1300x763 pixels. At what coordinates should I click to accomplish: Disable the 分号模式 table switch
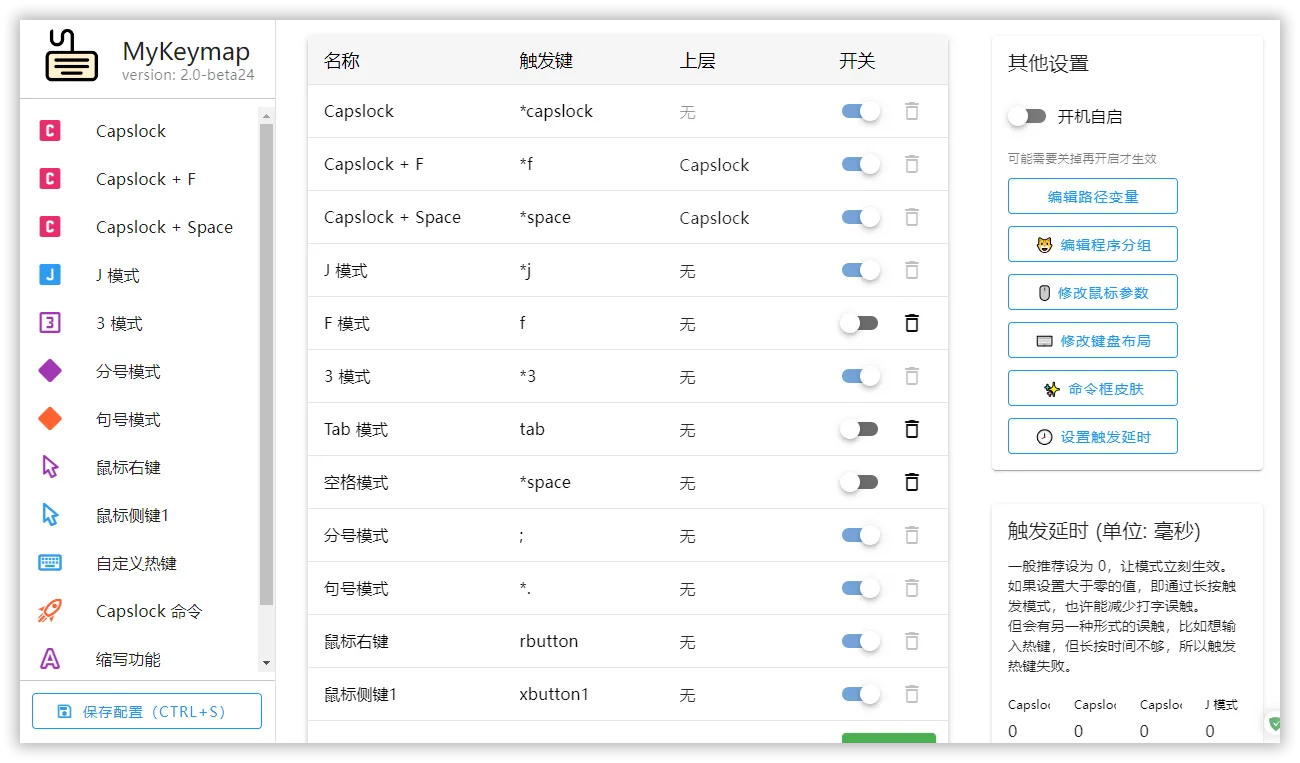[x=860, y=535]
